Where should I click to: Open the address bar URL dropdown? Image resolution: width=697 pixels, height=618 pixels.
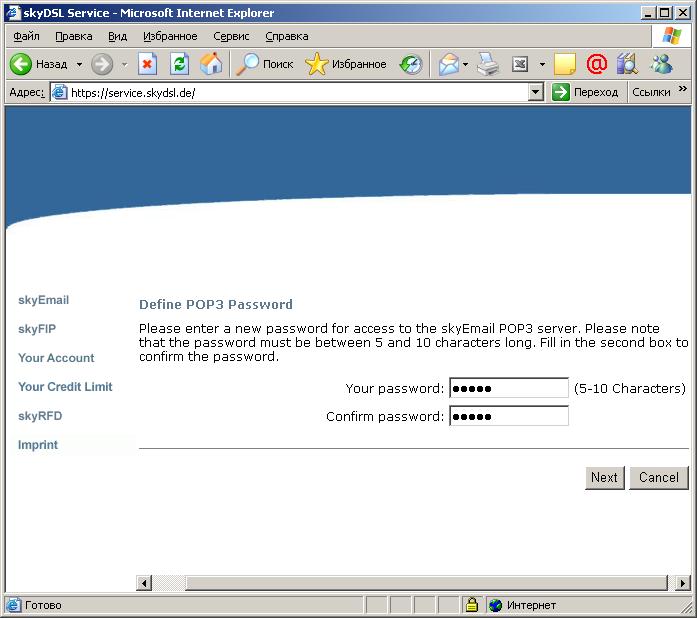[x=536, y=92]
